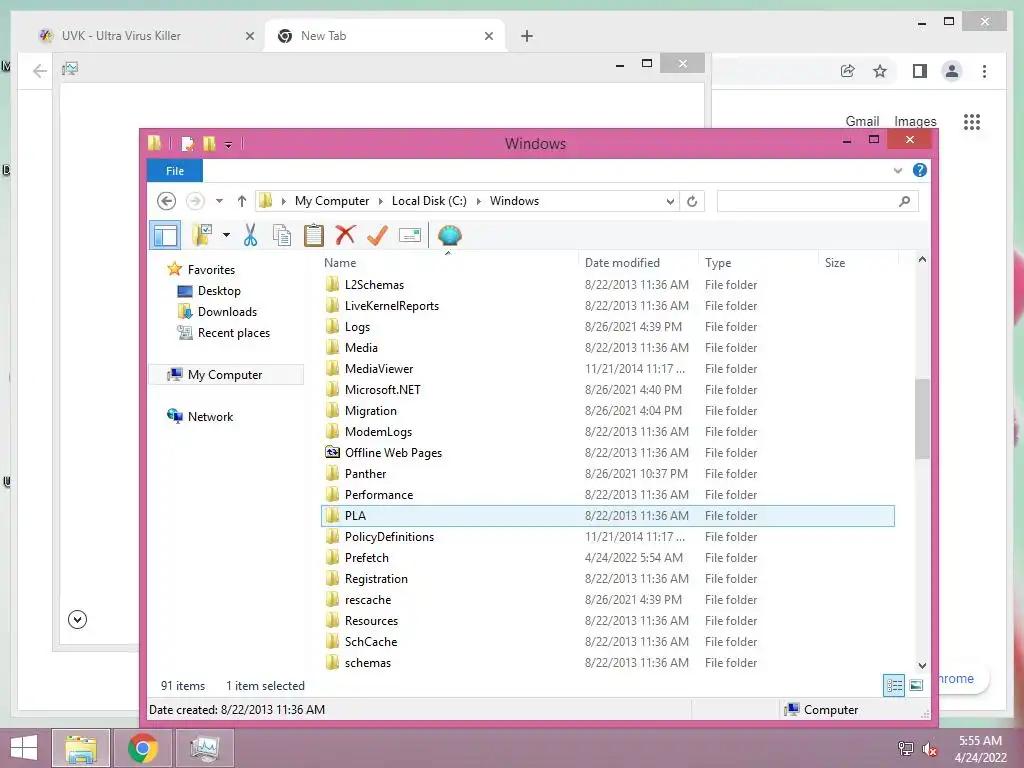Select Favorites in the navigation pane

point(211,270)
